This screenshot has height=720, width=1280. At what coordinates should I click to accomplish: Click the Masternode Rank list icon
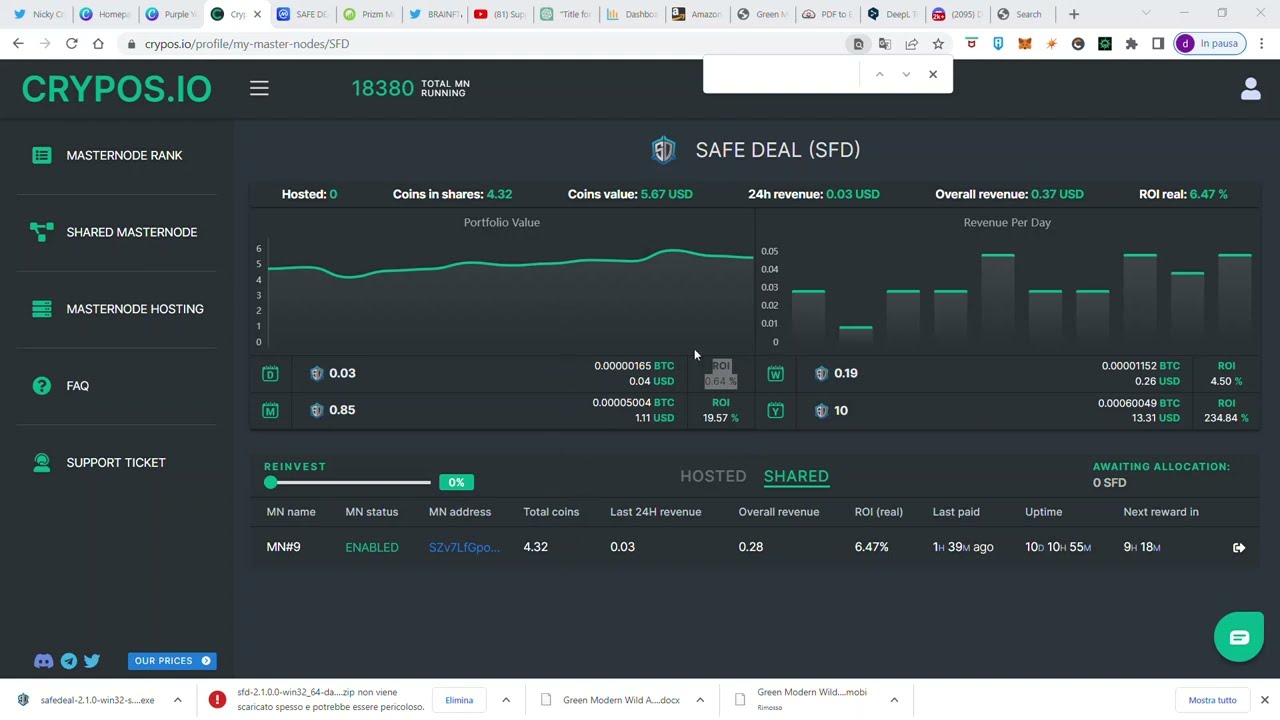41,155
